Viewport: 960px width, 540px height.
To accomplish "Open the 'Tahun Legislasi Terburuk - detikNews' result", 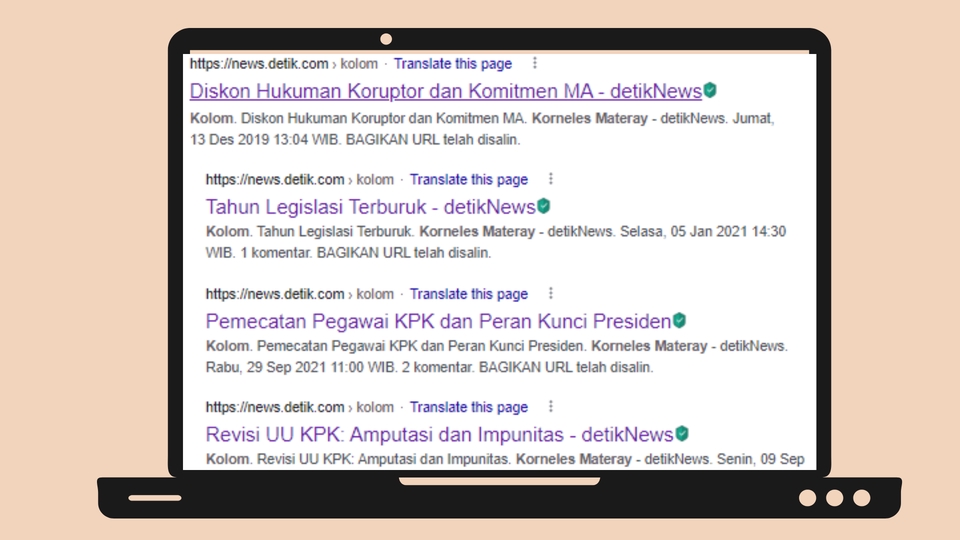I will point(370,207).
